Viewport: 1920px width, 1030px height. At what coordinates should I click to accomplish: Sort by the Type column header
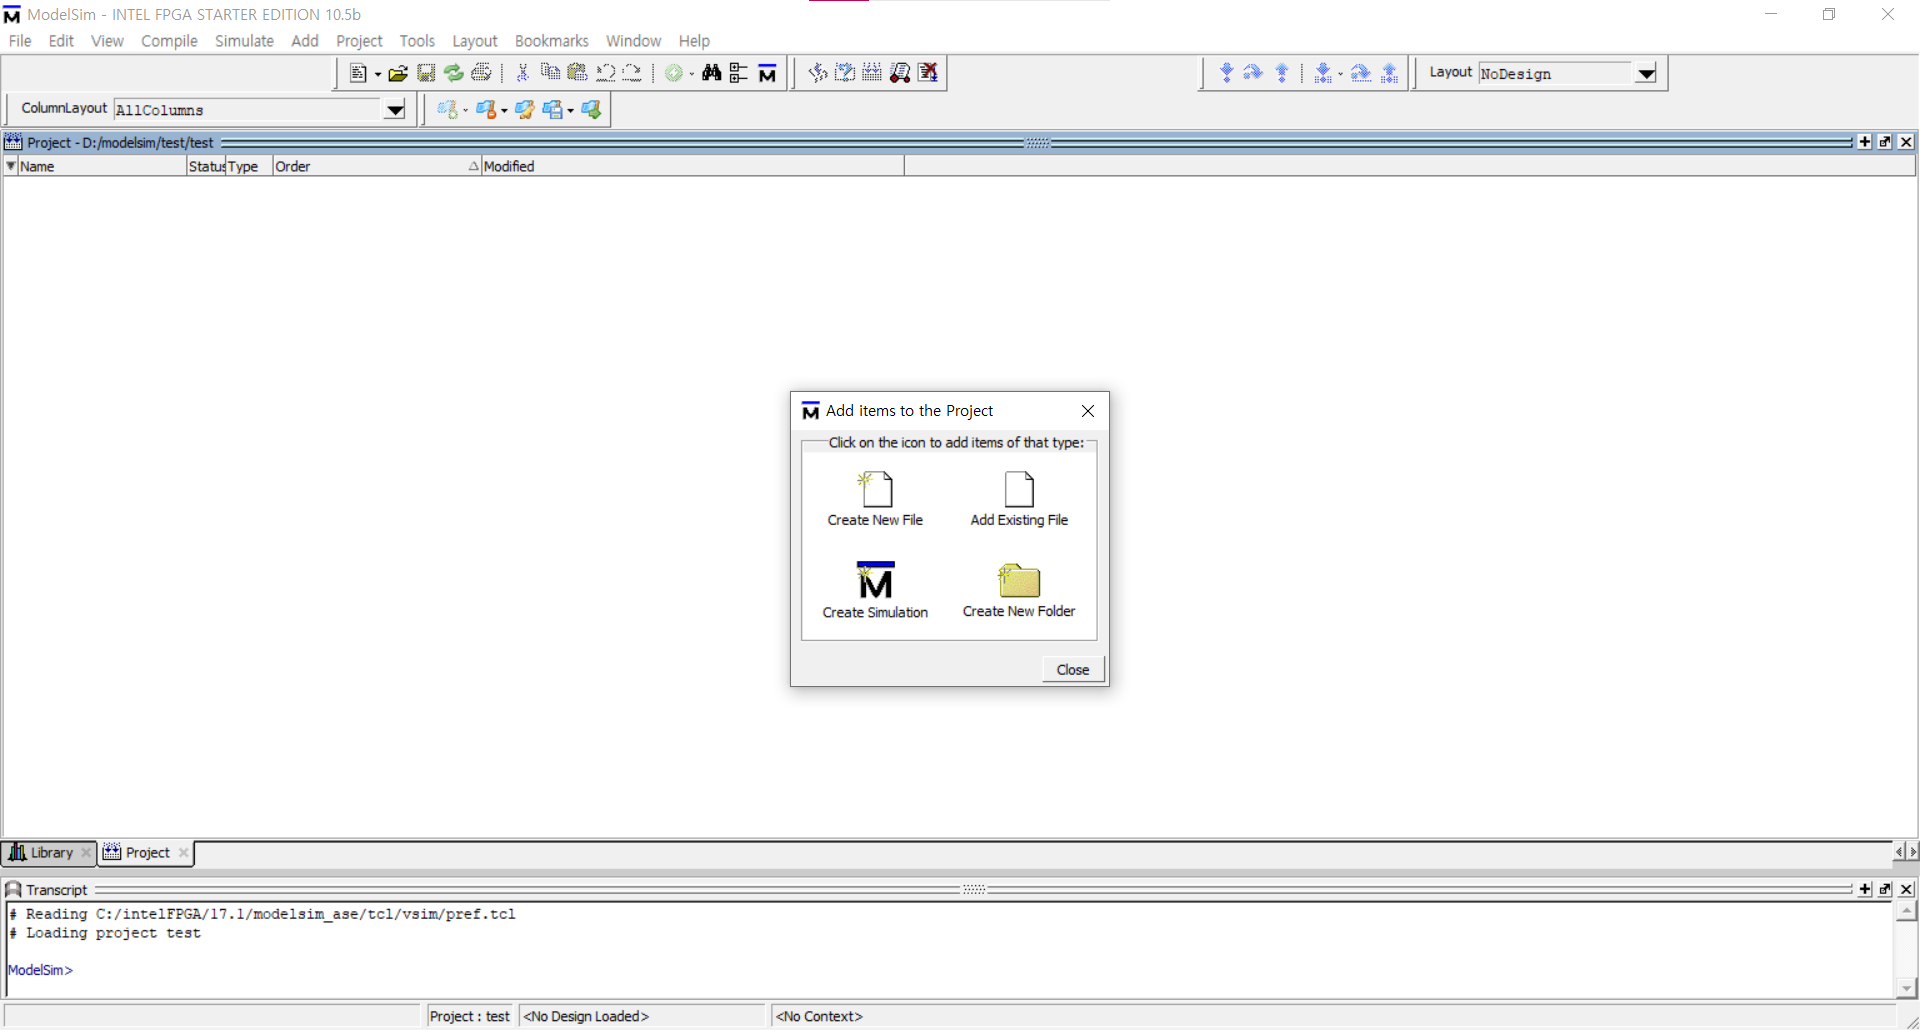pos(249,166)
